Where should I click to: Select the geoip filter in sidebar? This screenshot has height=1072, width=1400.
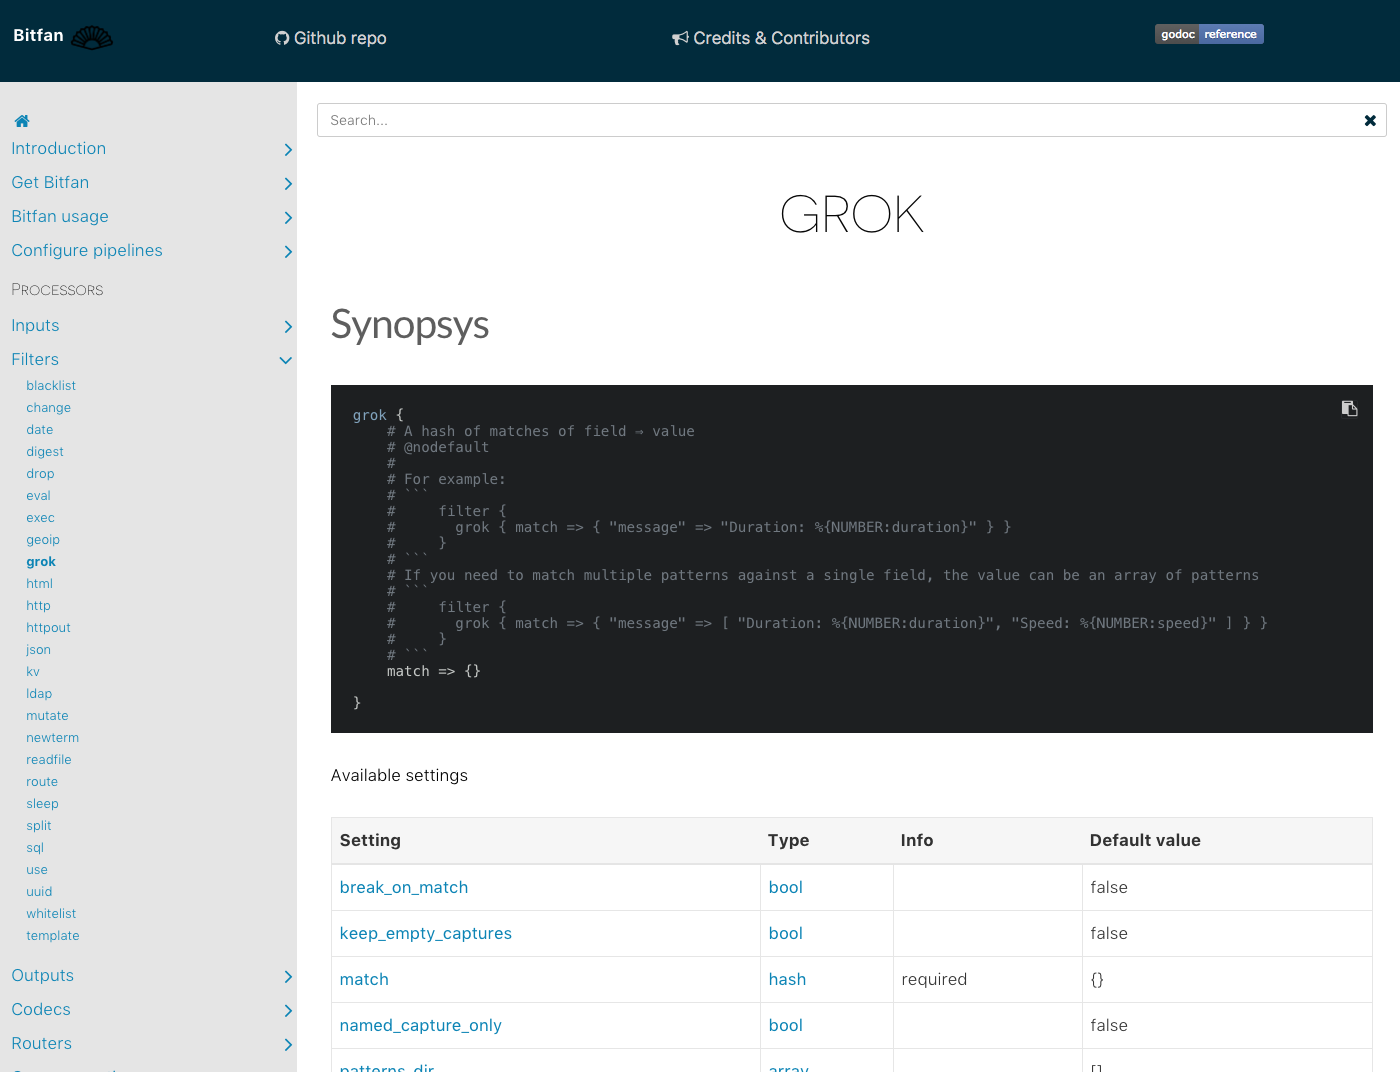coord(43,540)
